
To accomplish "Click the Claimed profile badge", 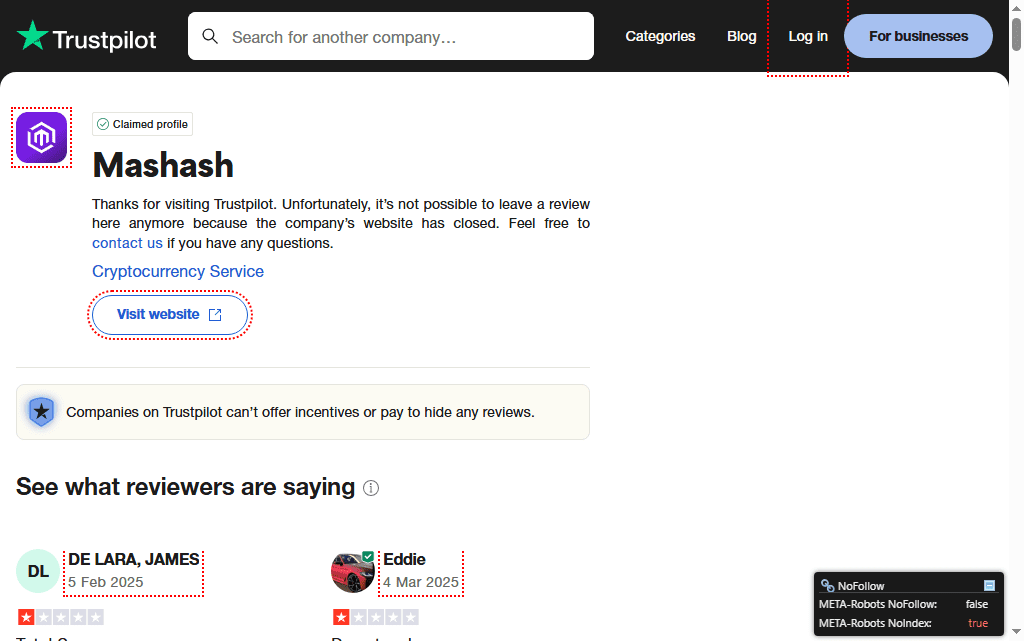I will (142, 124).
